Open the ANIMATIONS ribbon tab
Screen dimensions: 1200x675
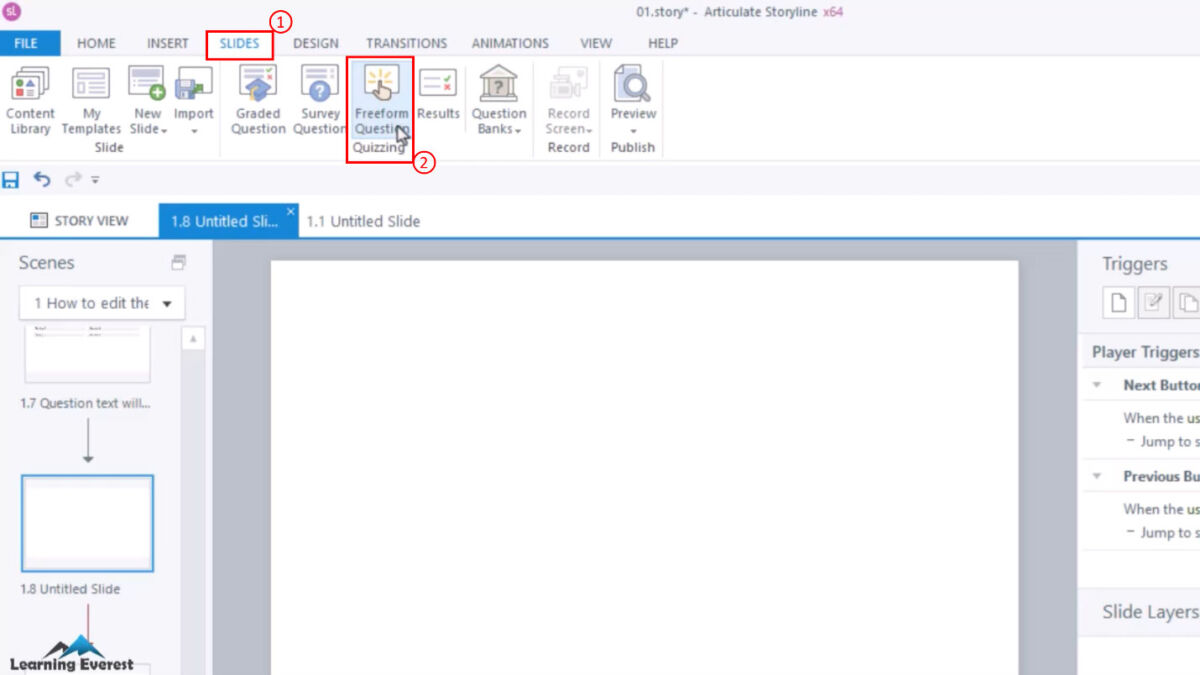coord(510,43)
